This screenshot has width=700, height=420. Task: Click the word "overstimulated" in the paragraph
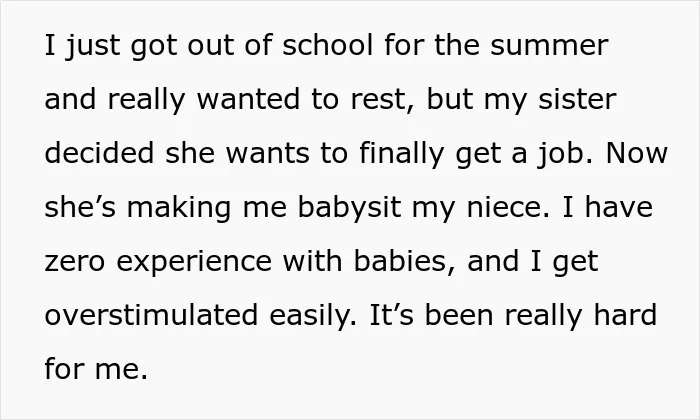(151, 316)
